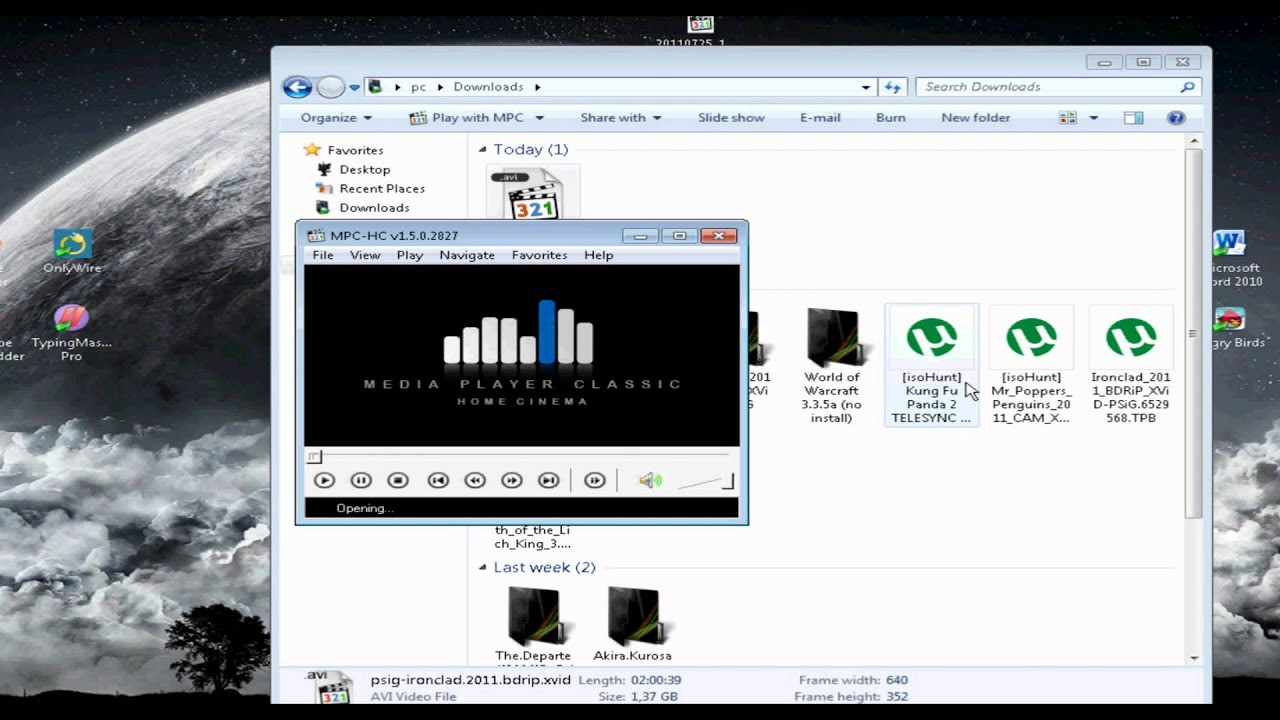Pause playback in Media Player Classic
The height and width of the screenshot is (720, 1280).
tap(361, 481)
